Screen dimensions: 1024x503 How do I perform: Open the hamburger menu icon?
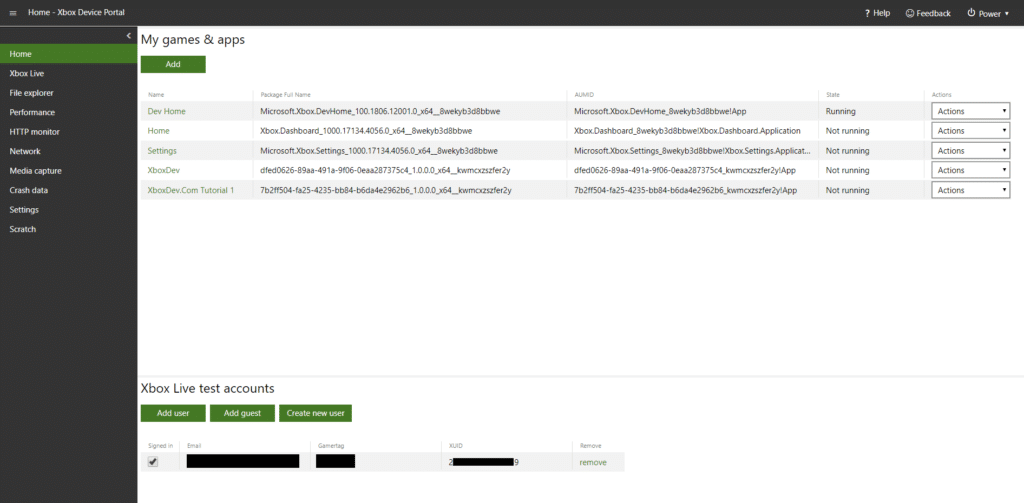[x=13, y=13]
